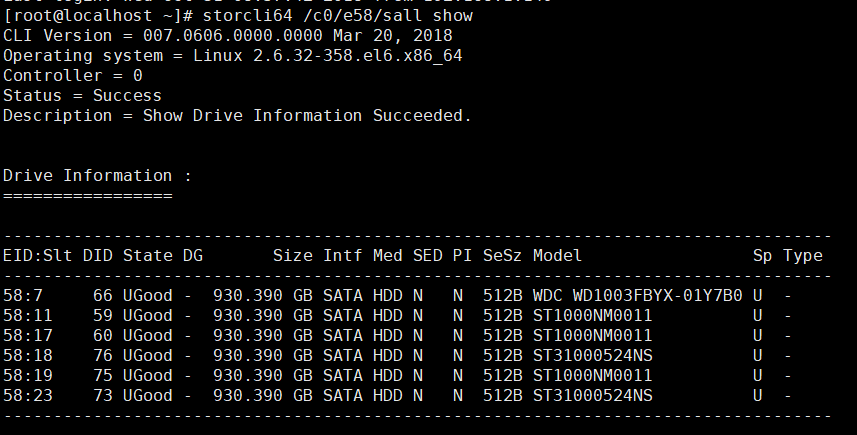Click the 58:19 slot identifier

(28, 376)
